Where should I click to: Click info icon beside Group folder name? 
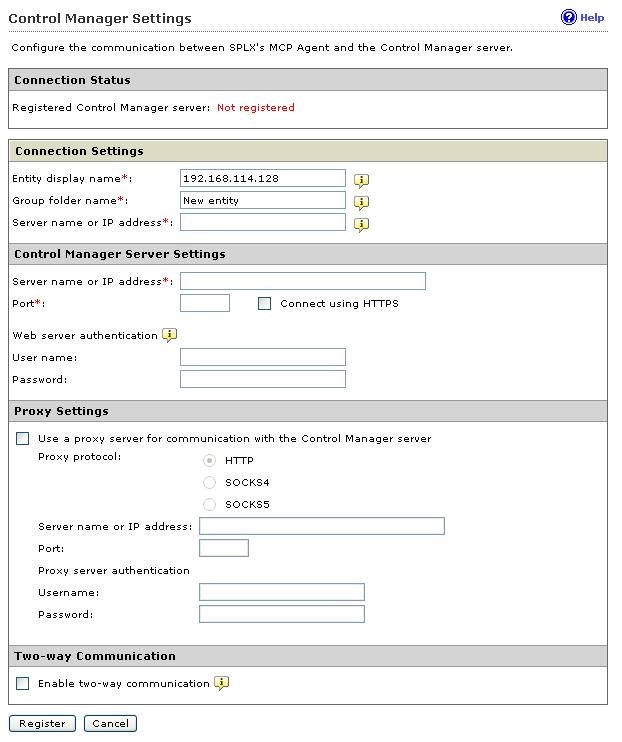362,202
